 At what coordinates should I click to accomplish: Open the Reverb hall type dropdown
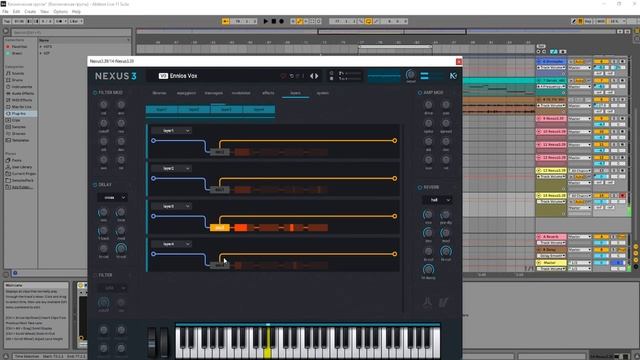[437, 200]
